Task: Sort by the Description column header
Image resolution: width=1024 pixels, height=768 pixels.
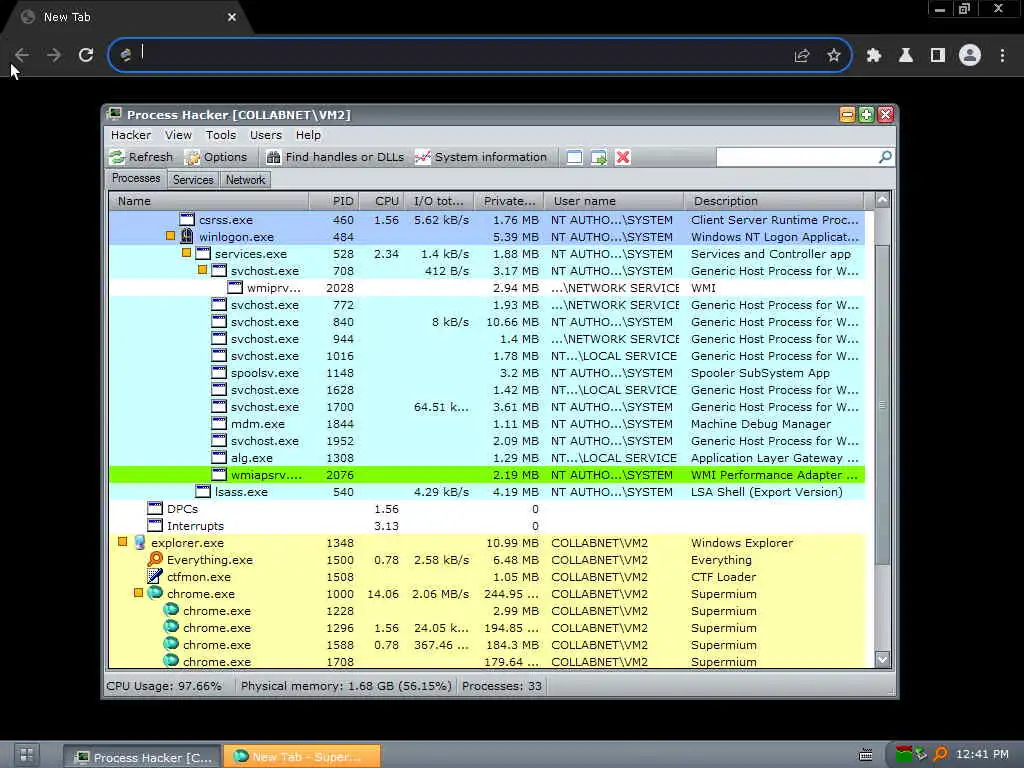Action: click(x=774, y=201)
